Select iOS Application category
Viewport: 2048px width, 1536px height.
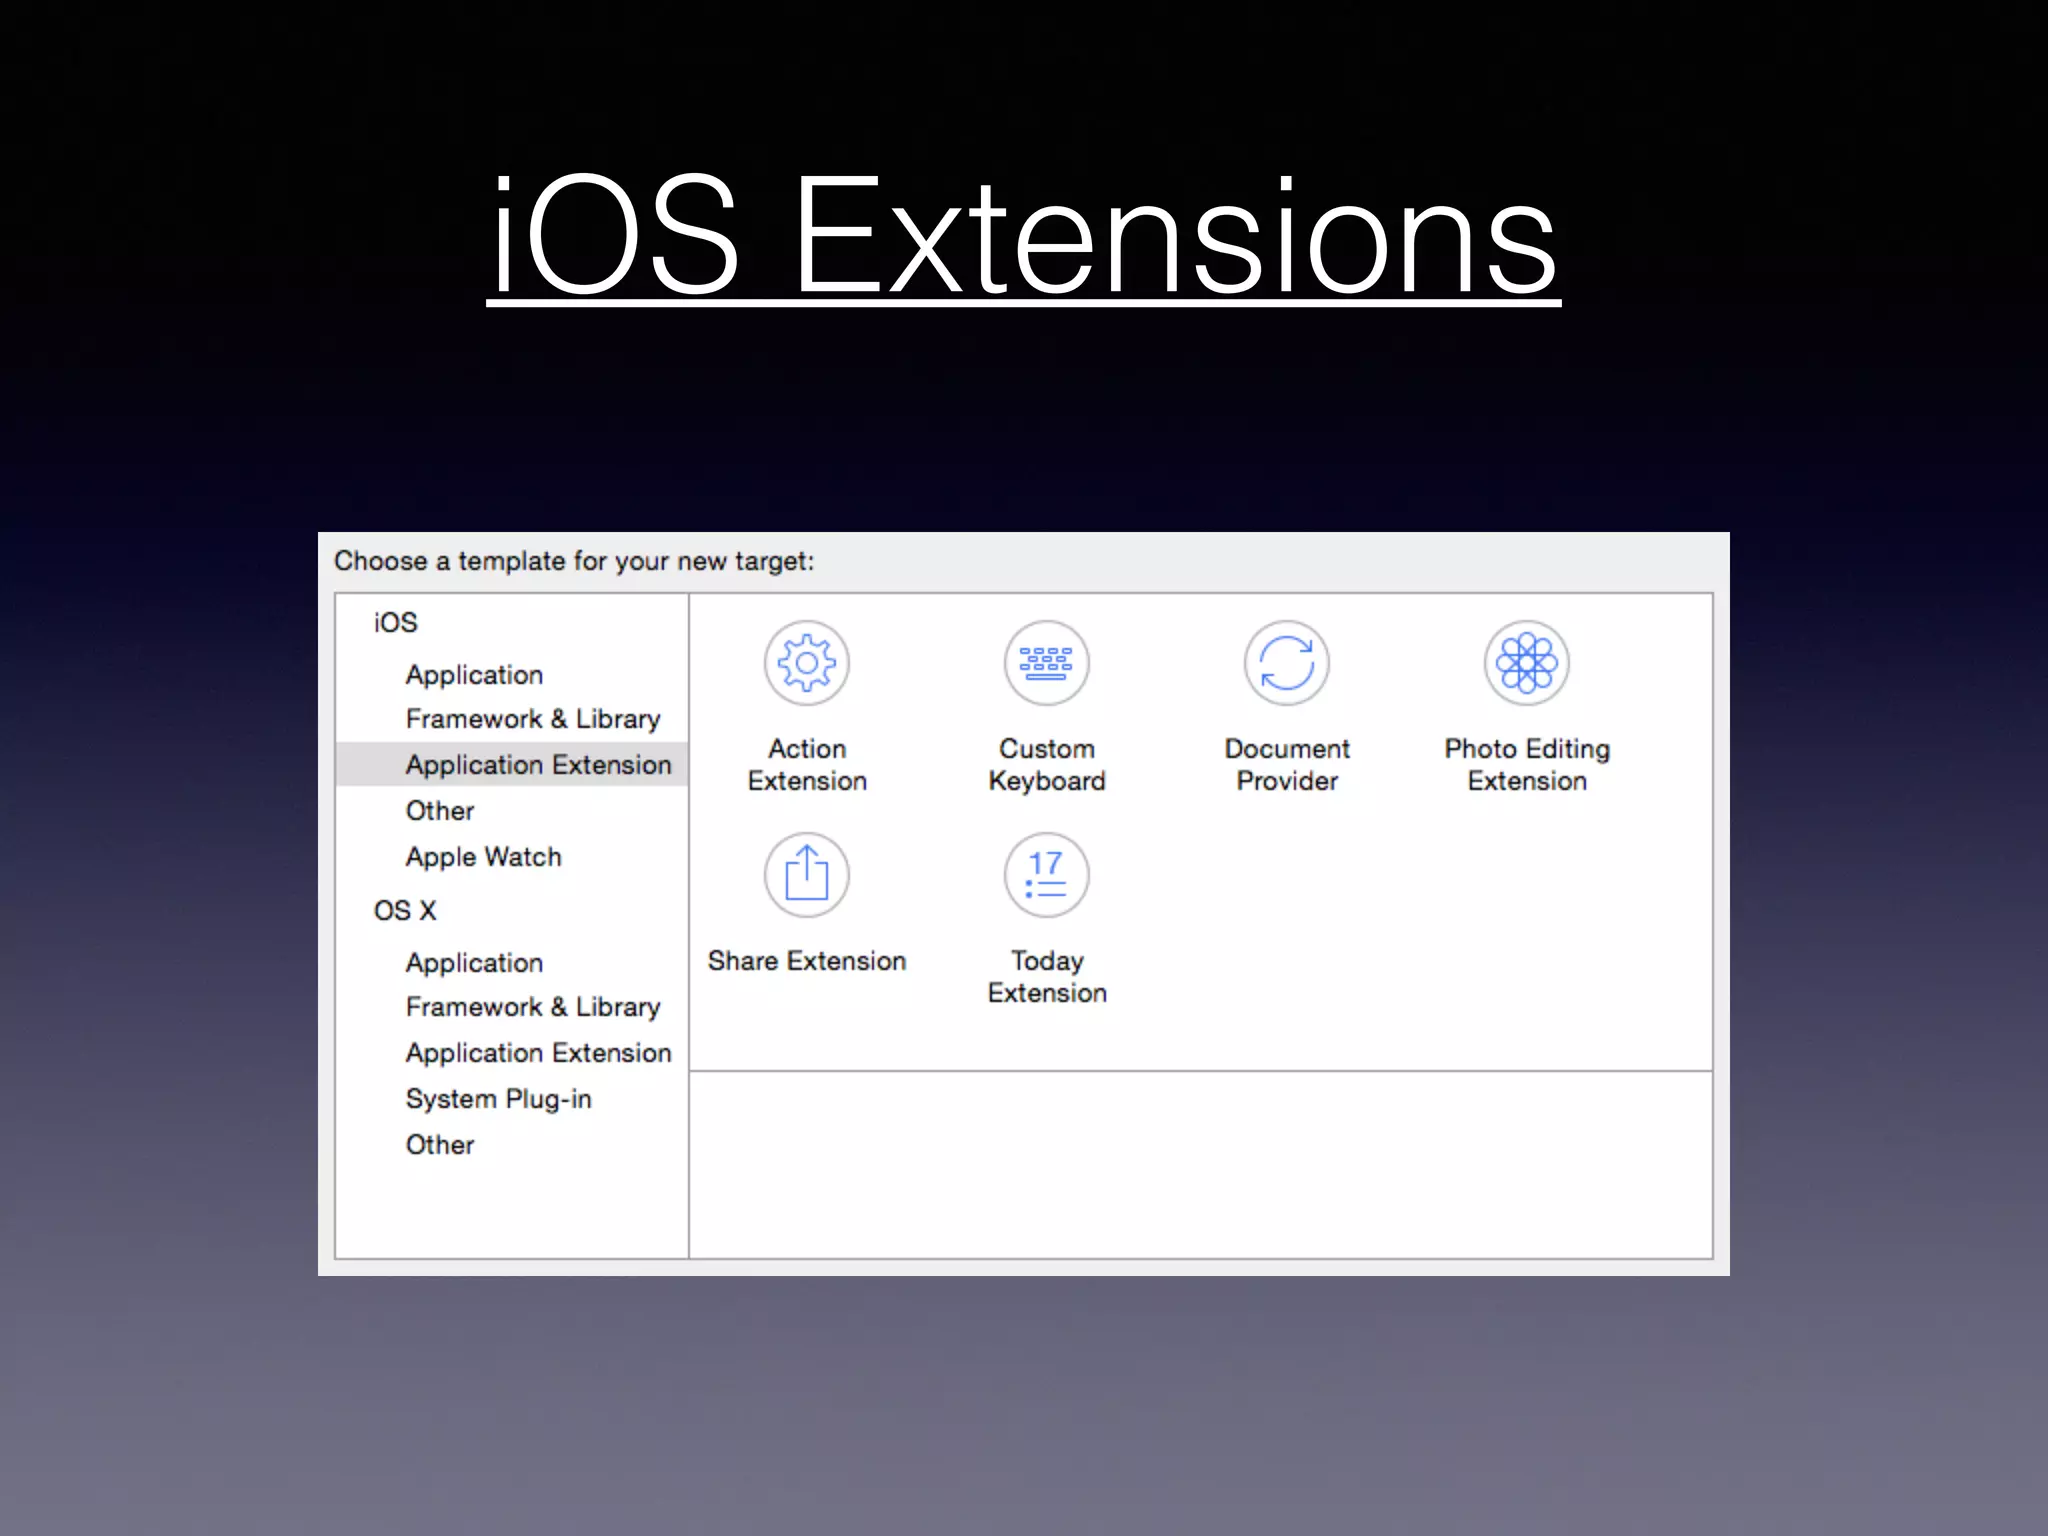click(x=474, y=675)
